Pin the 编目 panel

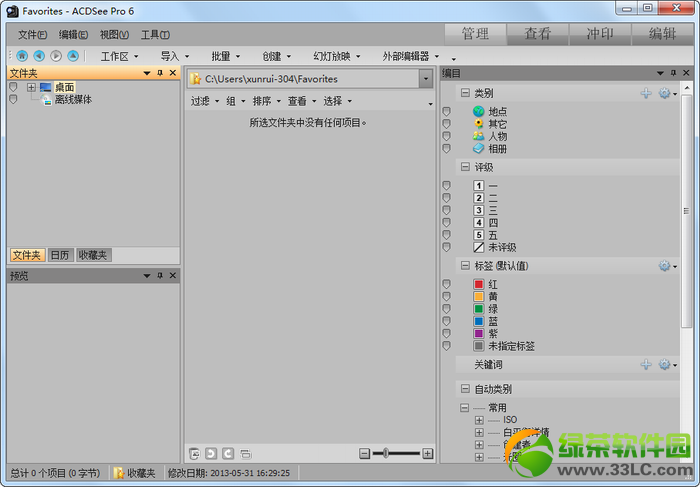coord(673,73)
